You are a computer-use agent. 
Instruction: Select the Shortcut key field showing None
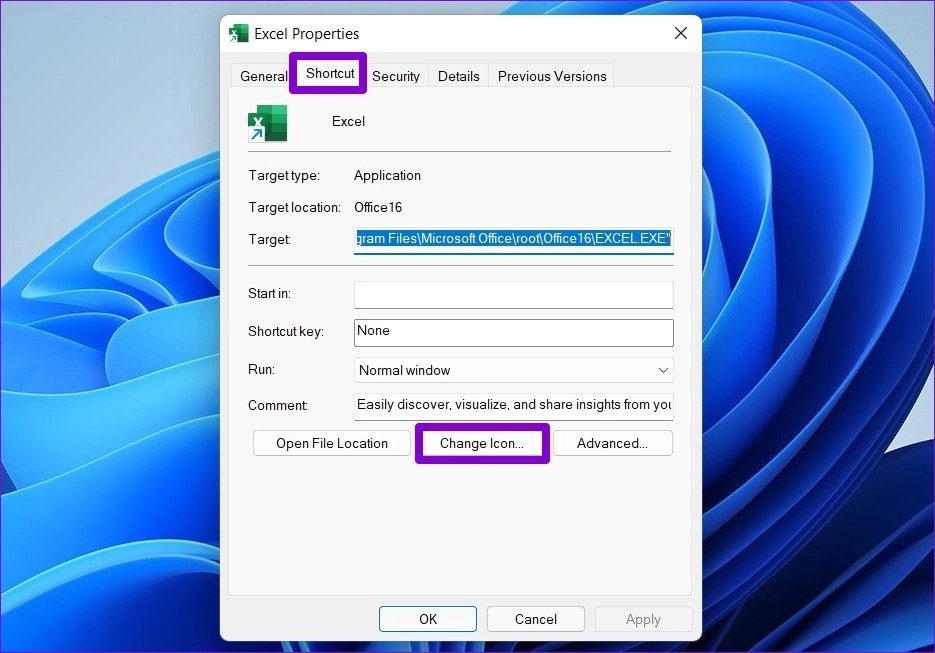pyautogui.click(x=513, y=331)
